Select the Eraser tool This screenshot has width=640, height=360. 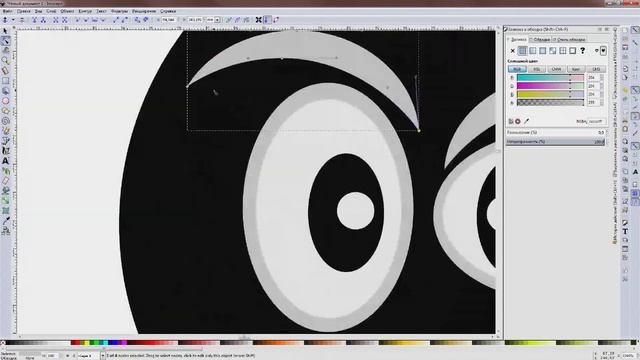coord(5,181)
